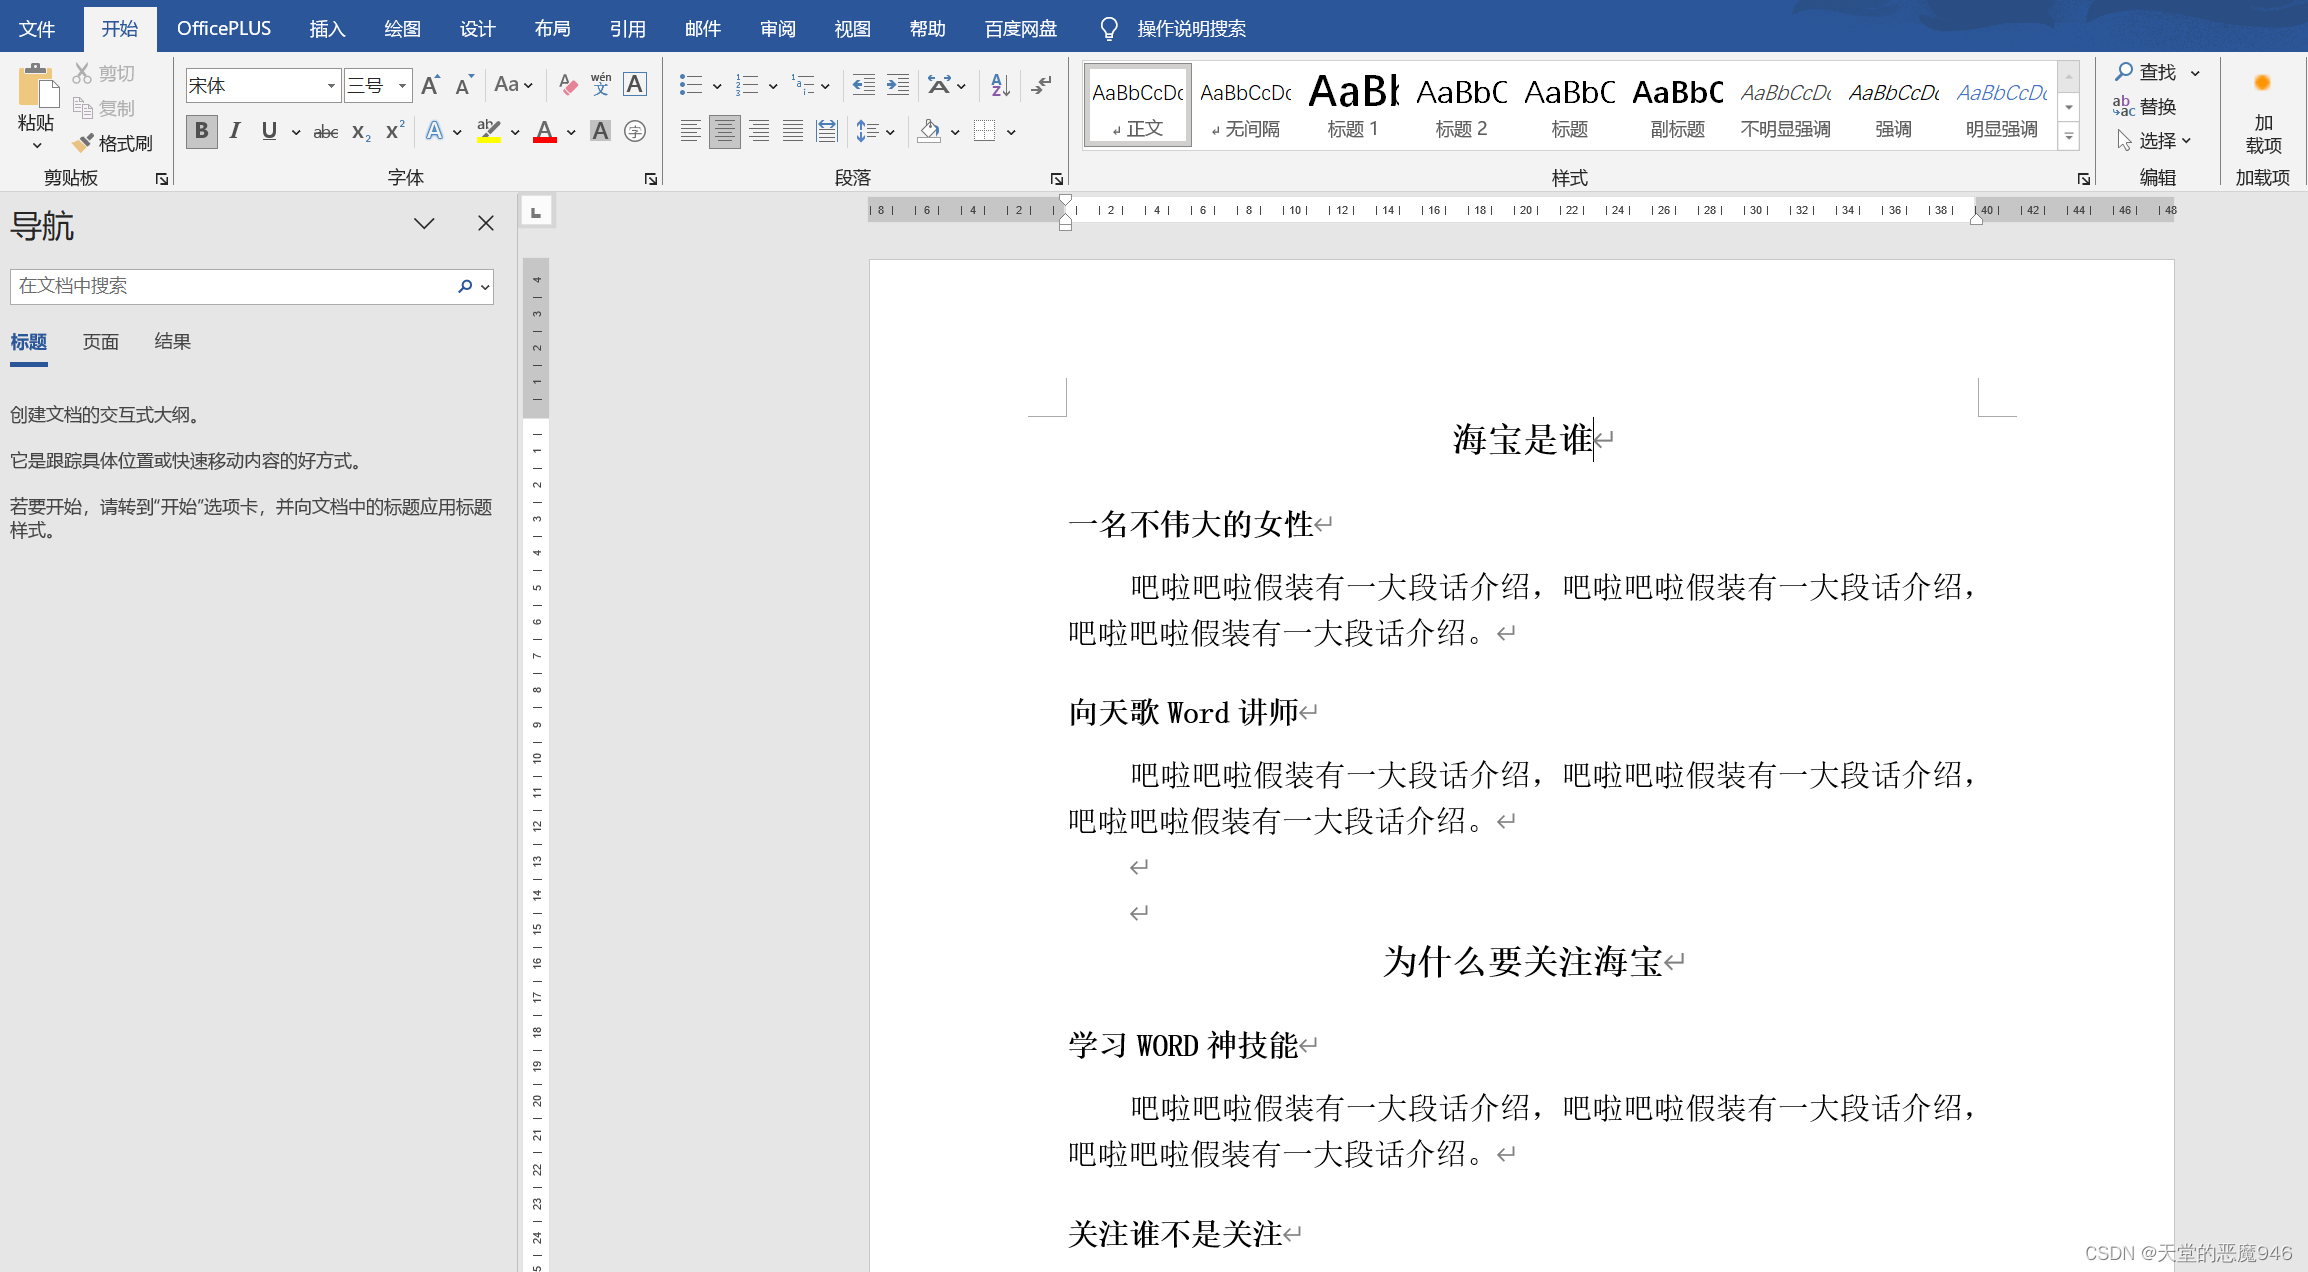
Task: Close the navigation pane
Action: 486,223
